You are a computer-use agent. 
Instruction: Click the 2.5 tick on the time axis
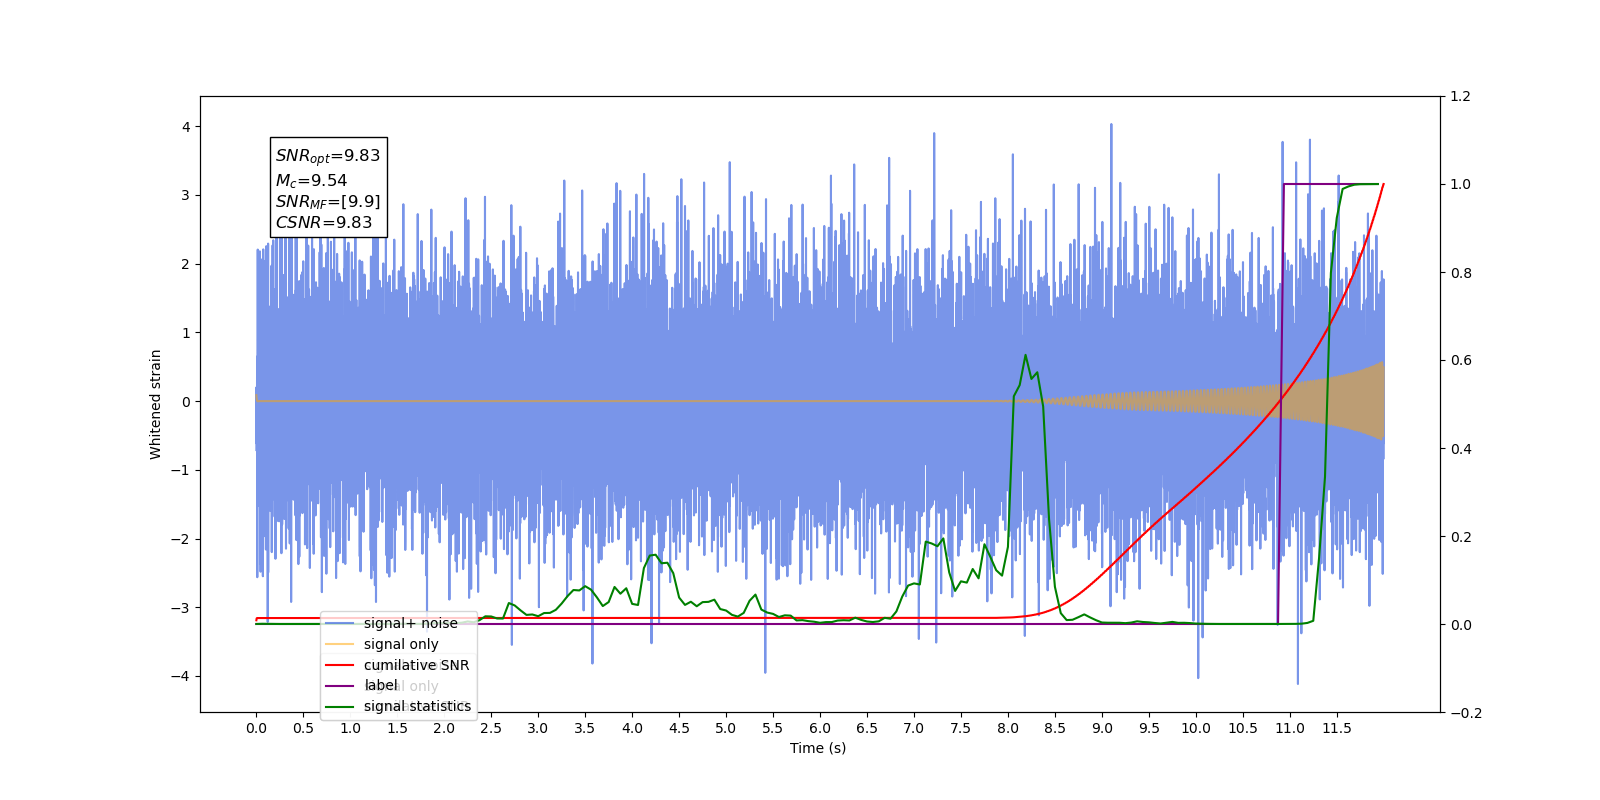click(x=491, y=728)
